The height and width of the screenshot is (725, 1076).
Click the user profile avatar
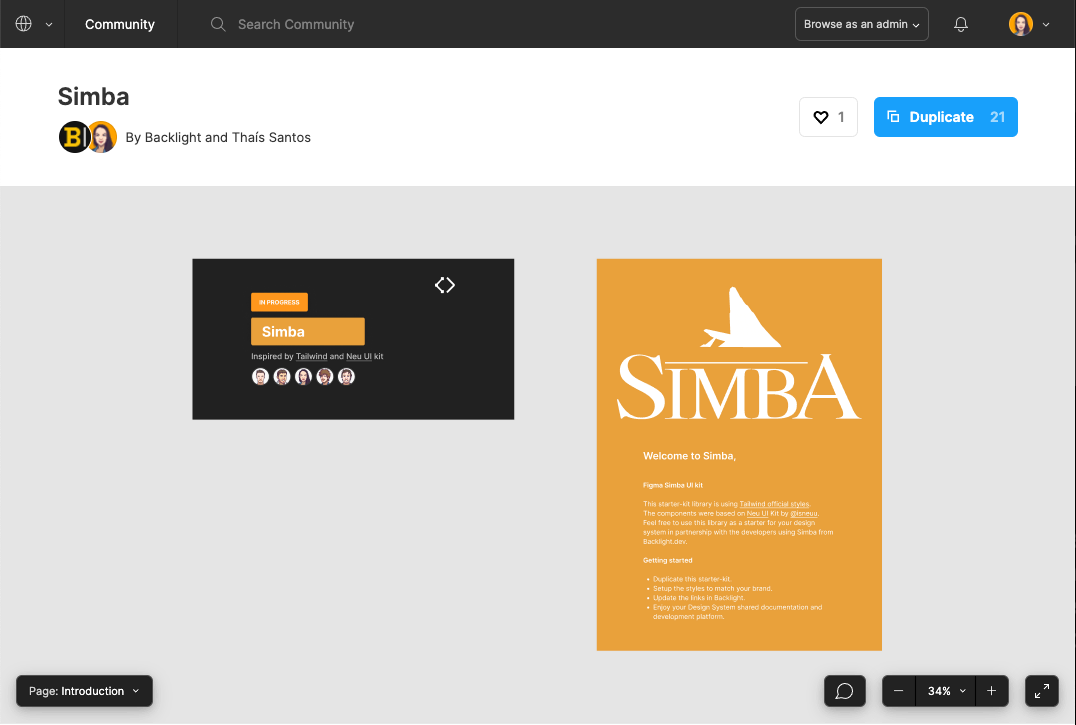(x=1020, y=24)
